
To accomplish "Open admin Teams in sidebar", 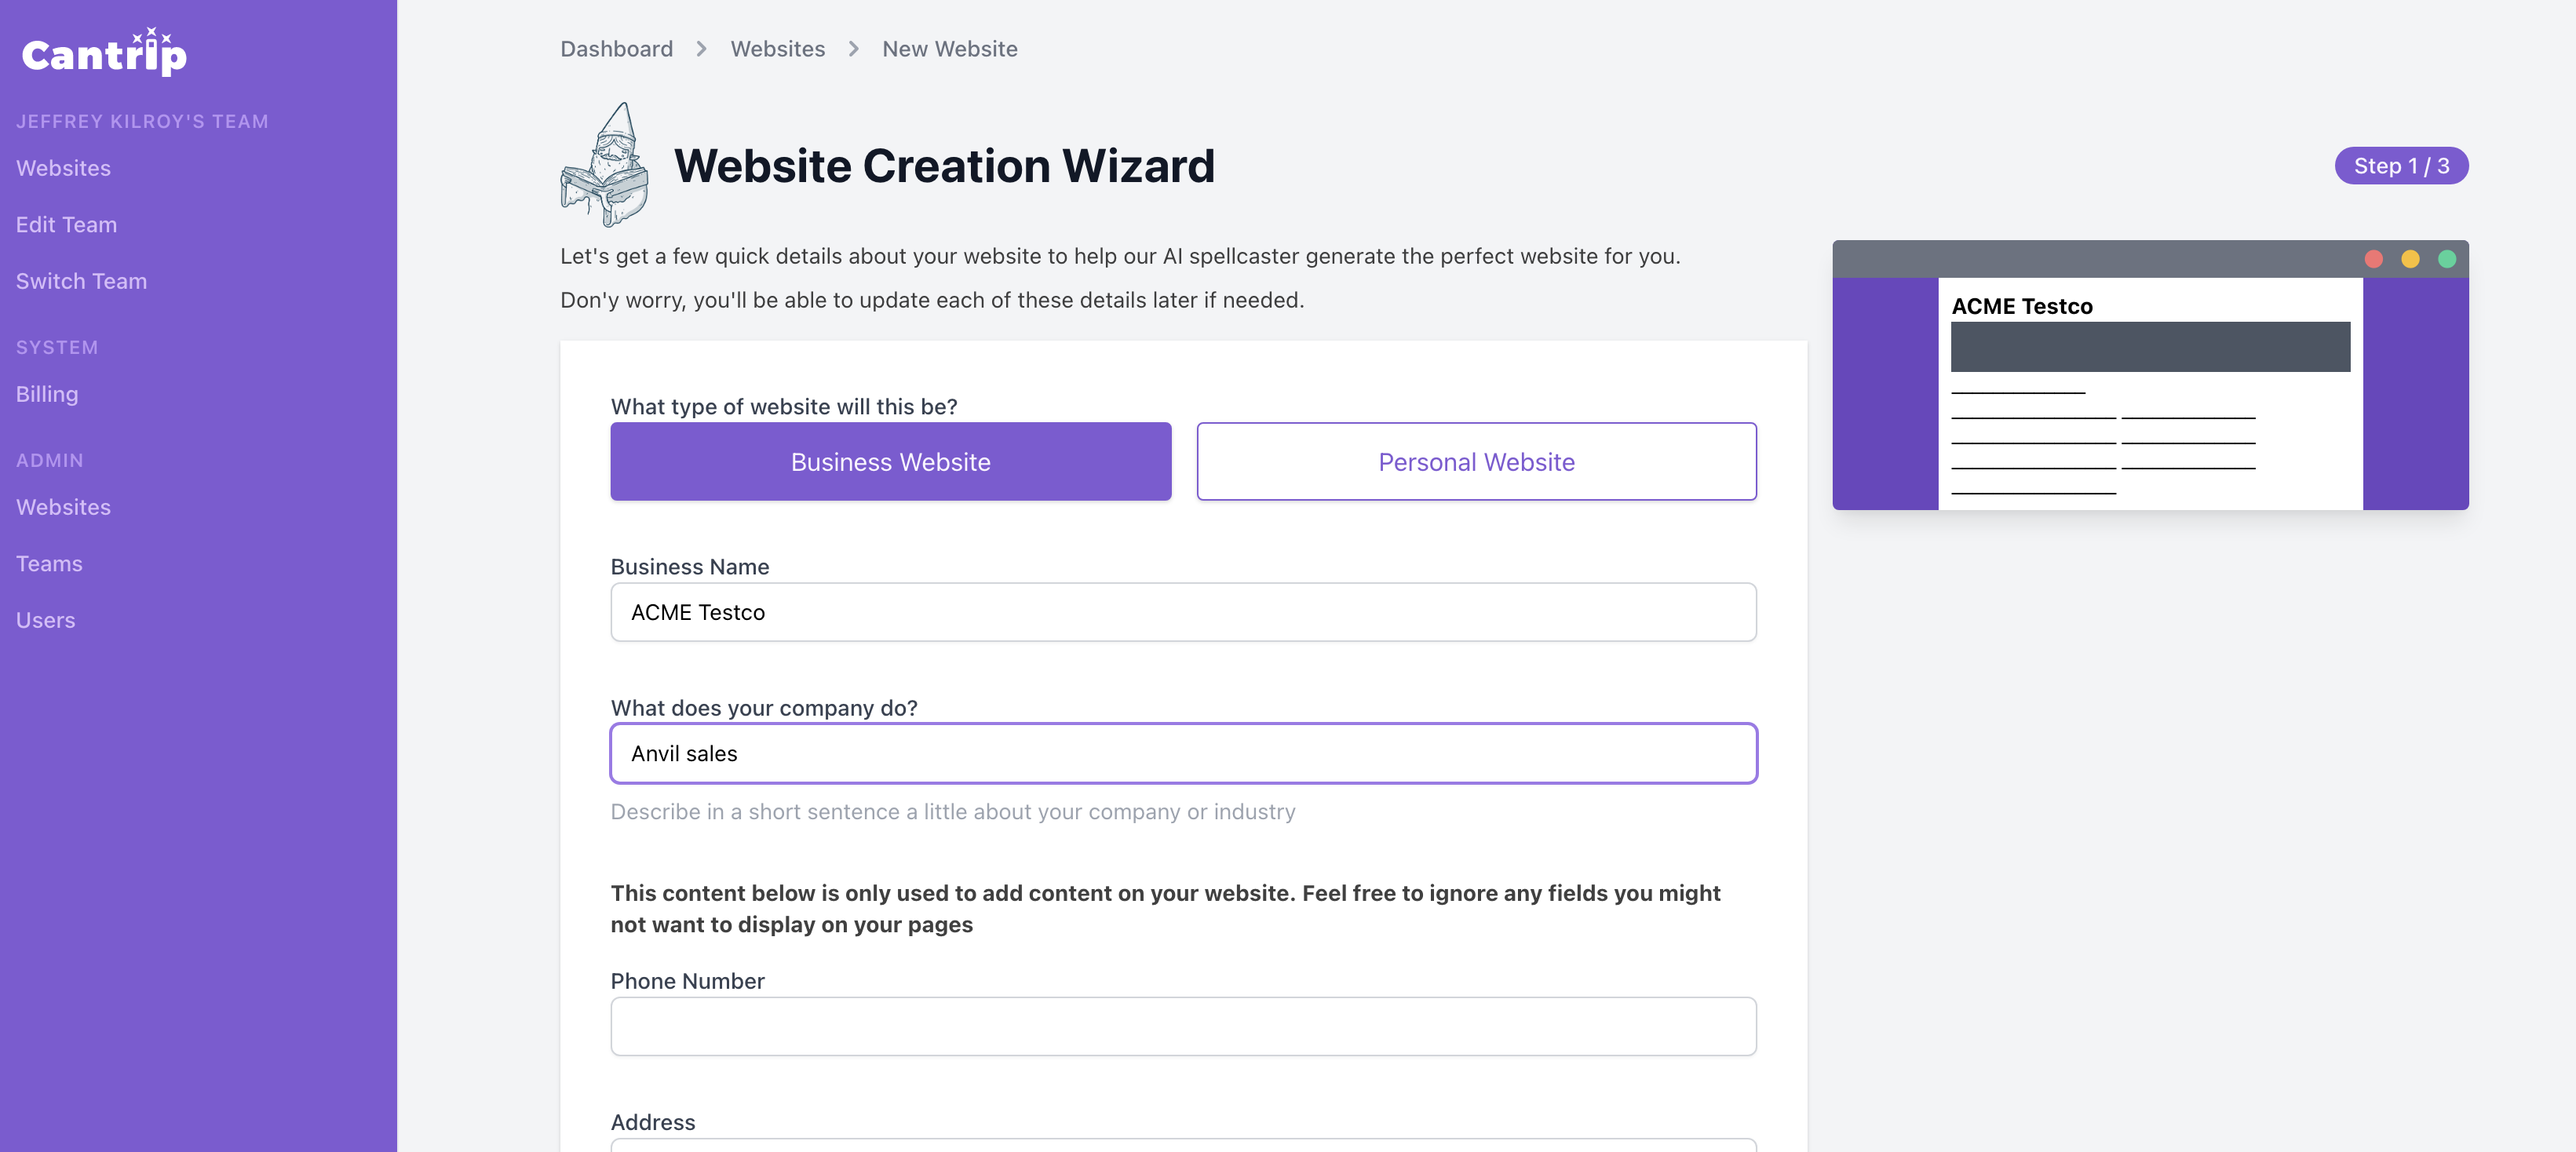I will pyautogui.click(x=49, y=564).
